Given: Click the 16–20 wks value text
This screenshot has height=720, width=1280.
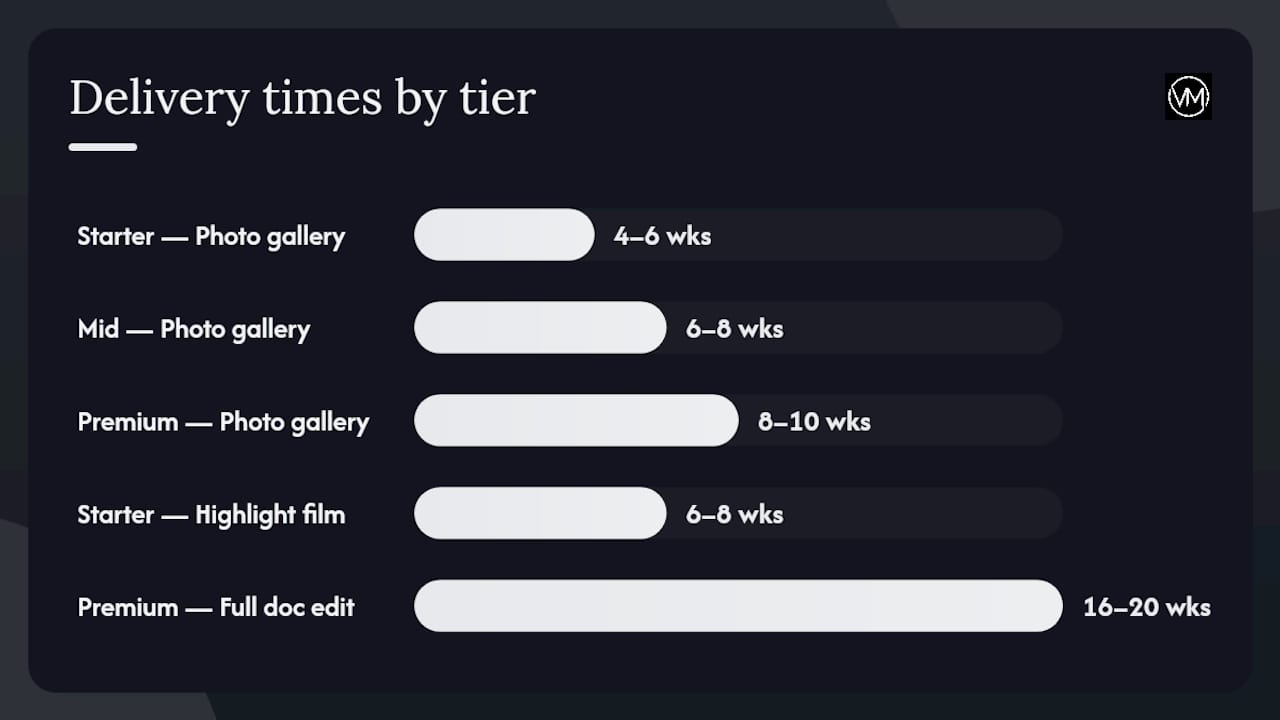Looking at the screenshot, I should point(1147,607).
